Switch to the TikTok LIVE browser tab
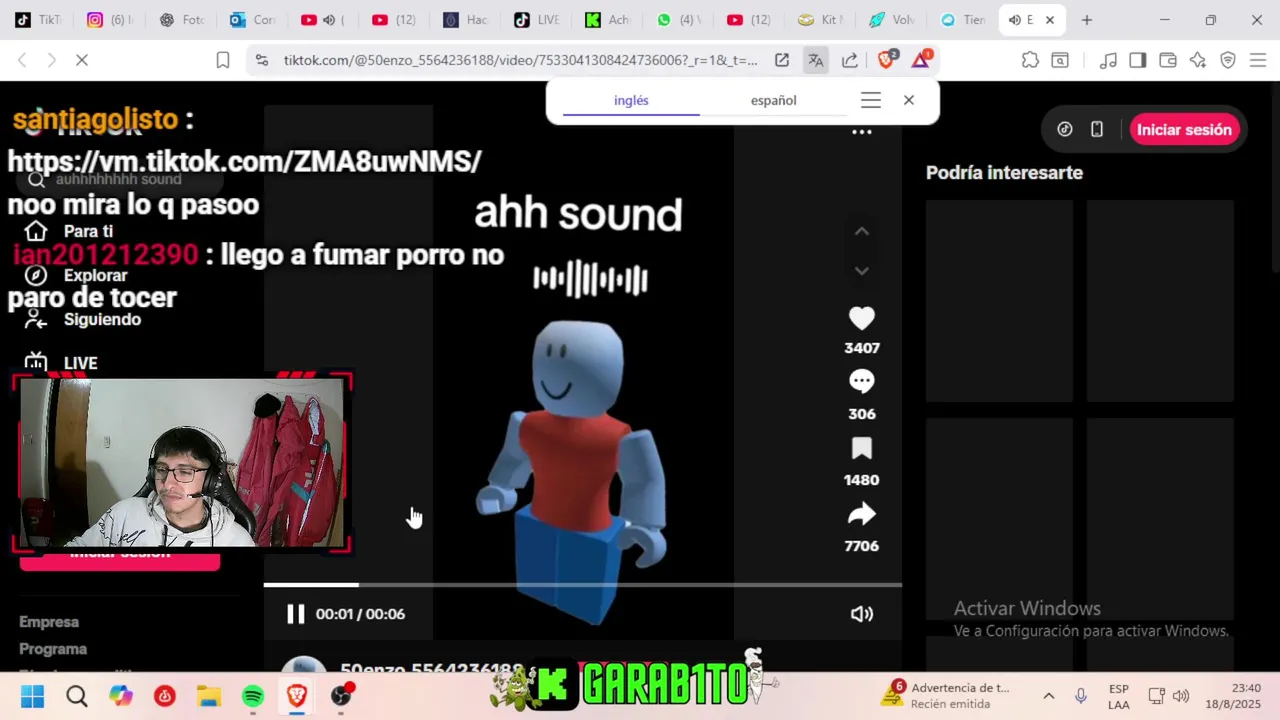 537,20
